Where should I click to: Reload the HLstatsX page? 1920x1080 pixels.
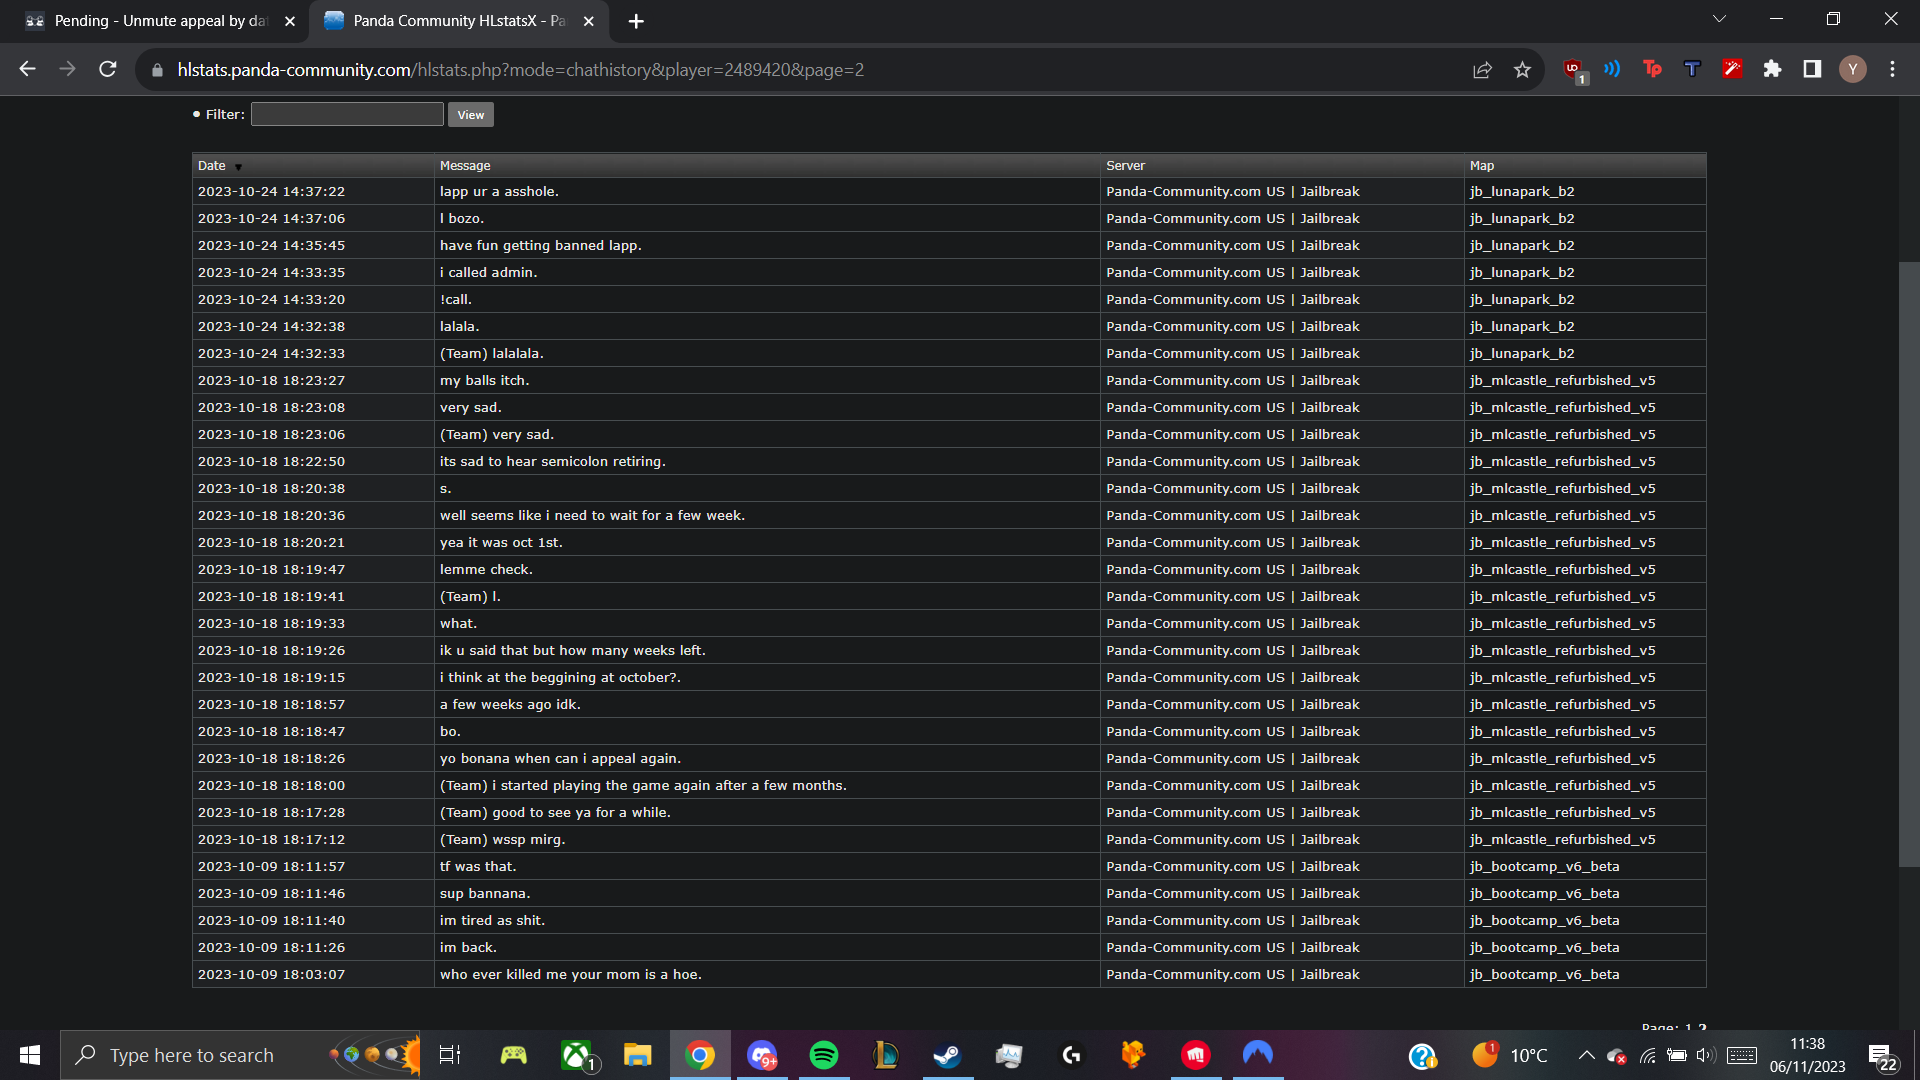108,69
